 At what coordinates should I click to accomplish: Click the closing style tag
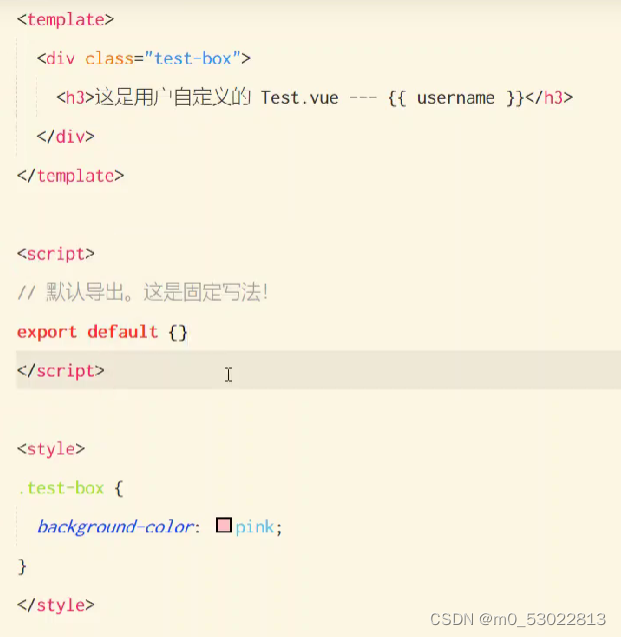click(x=56, y=605)
